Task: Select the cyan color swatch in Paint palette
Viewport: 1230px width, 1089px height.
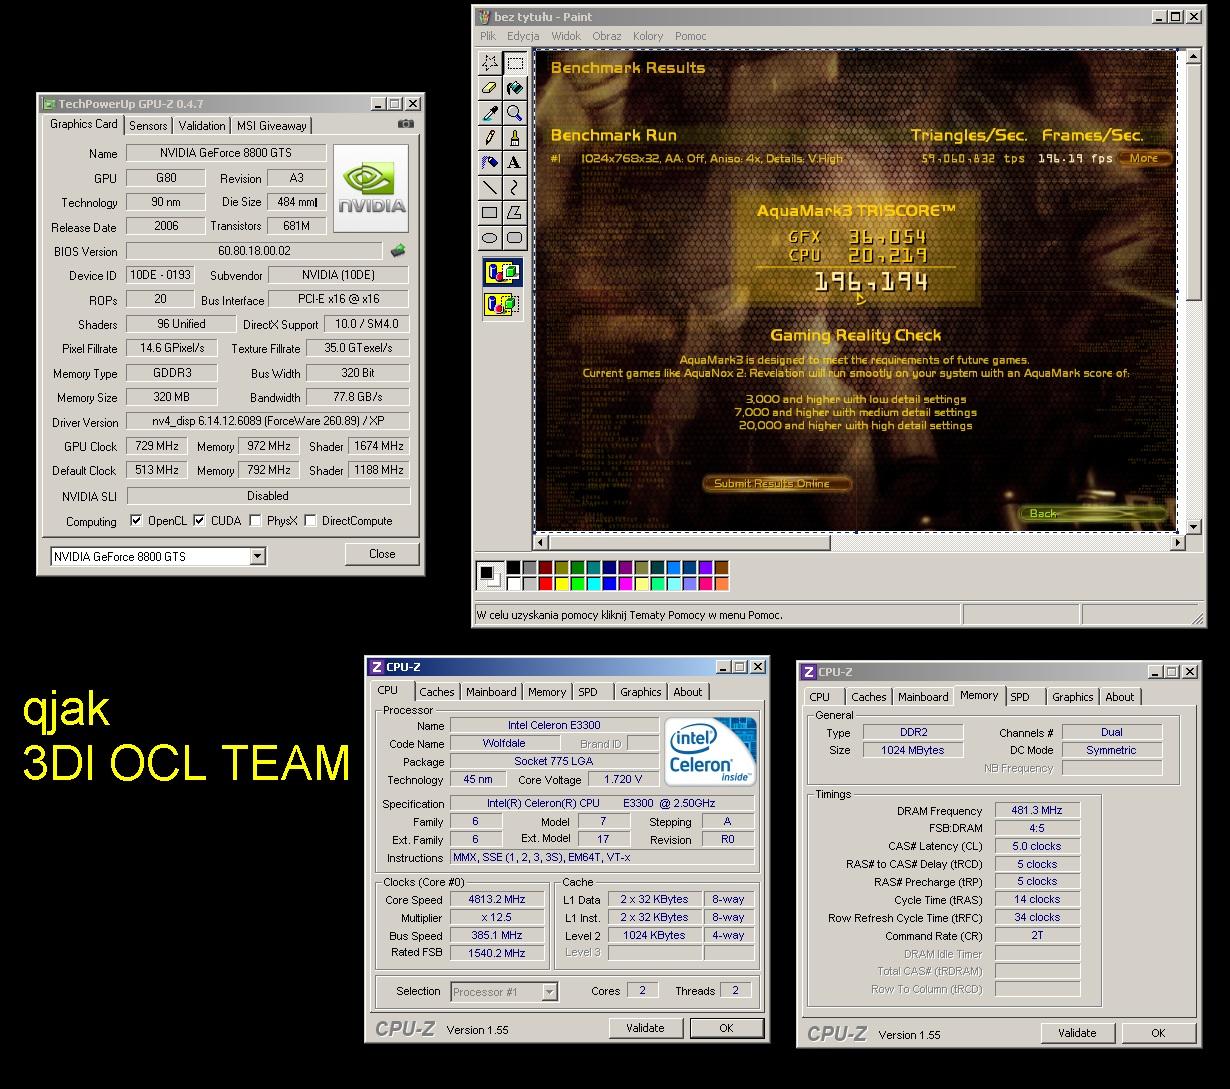Action: (x=594, y=584)
